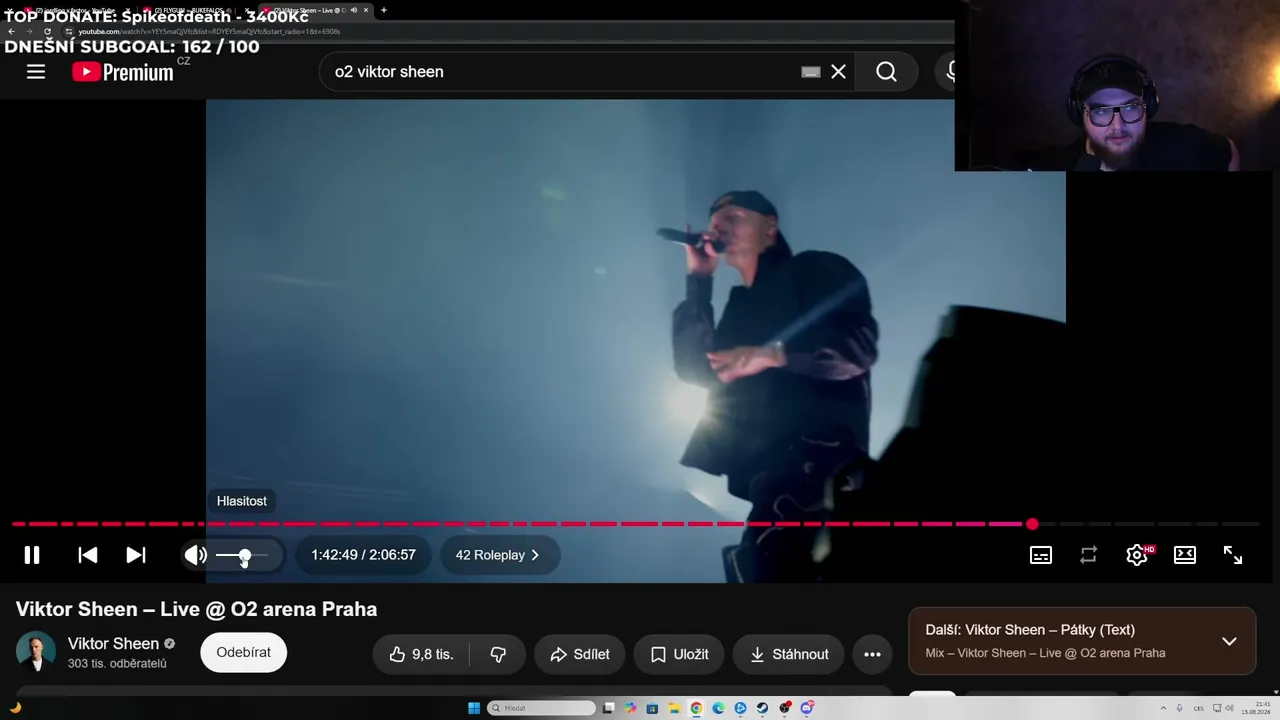Enter fullscreen mode

coord(1233,555)
